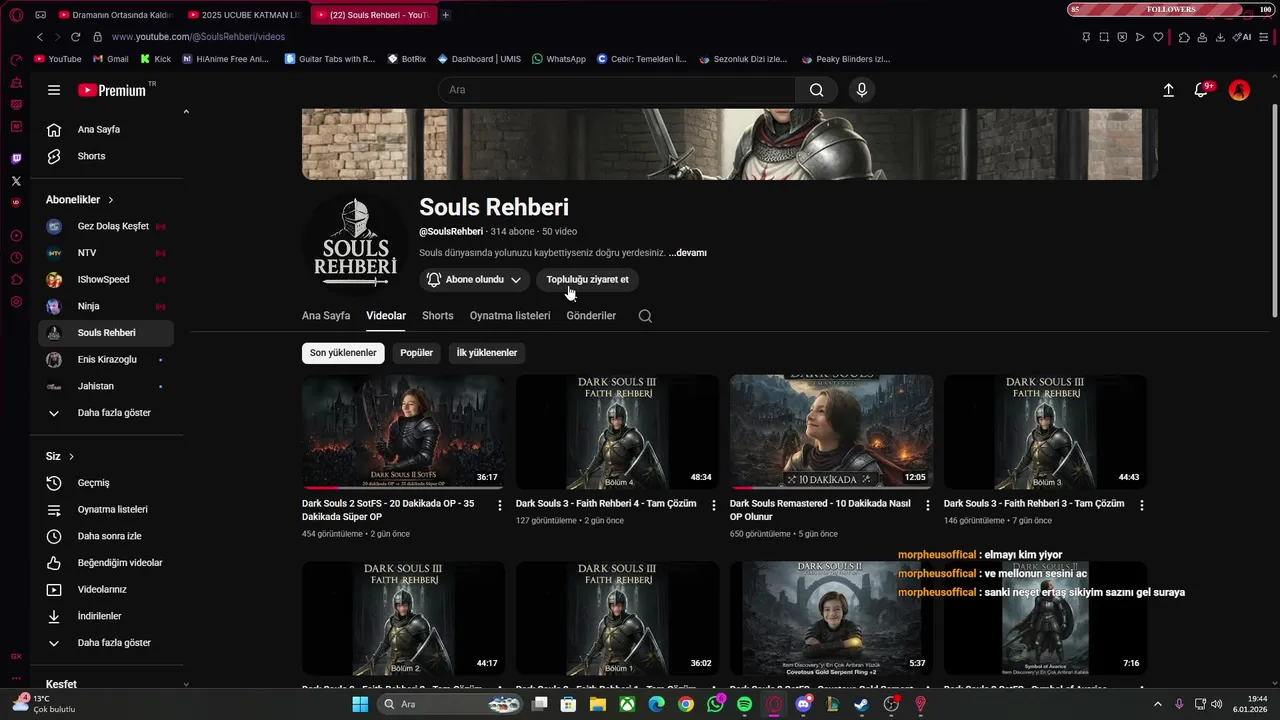Click the browser address bar URL
The height and width of the screenshot is (720, 1280).
tap(198, 37)
